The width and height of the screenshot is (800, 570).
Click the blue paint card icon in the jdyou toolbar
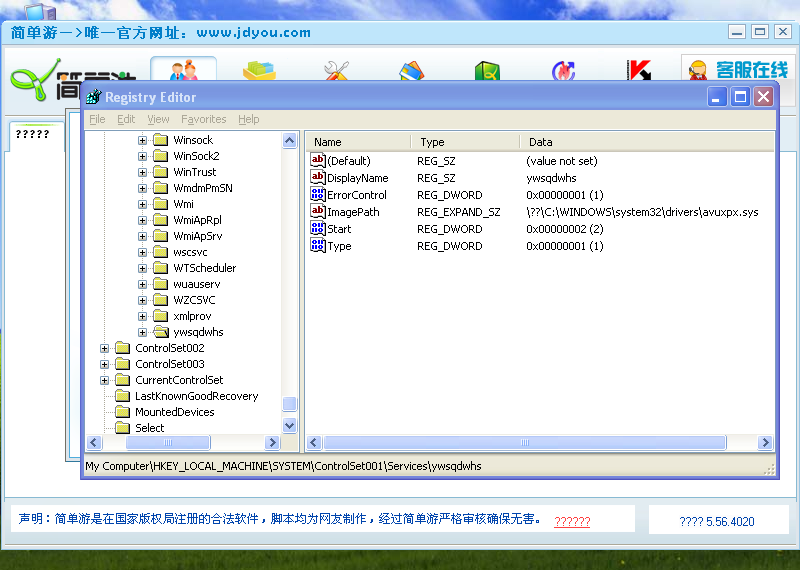tap(412, 71)
